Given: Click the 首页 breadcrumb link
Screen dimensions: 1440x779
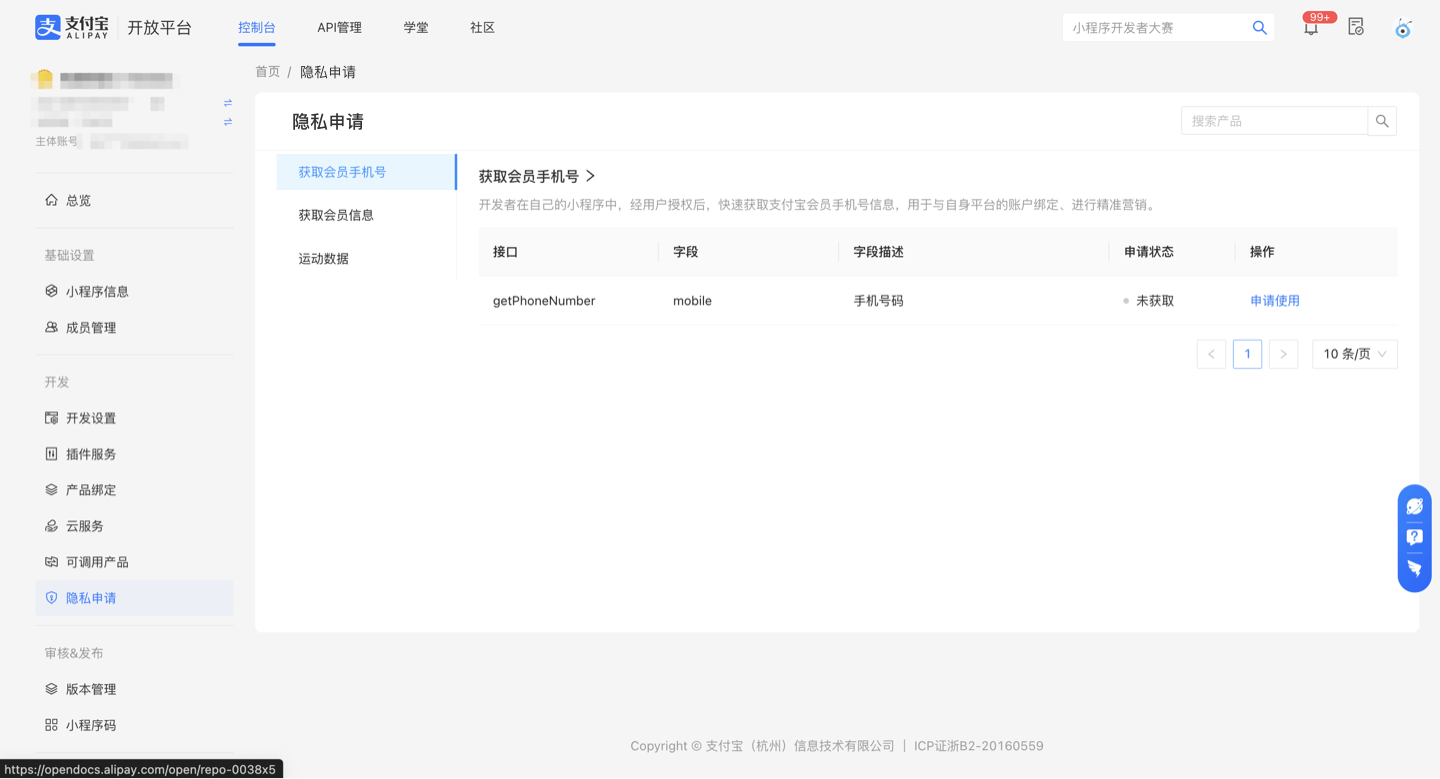Looking at the screenshot, I should [267, 71].
